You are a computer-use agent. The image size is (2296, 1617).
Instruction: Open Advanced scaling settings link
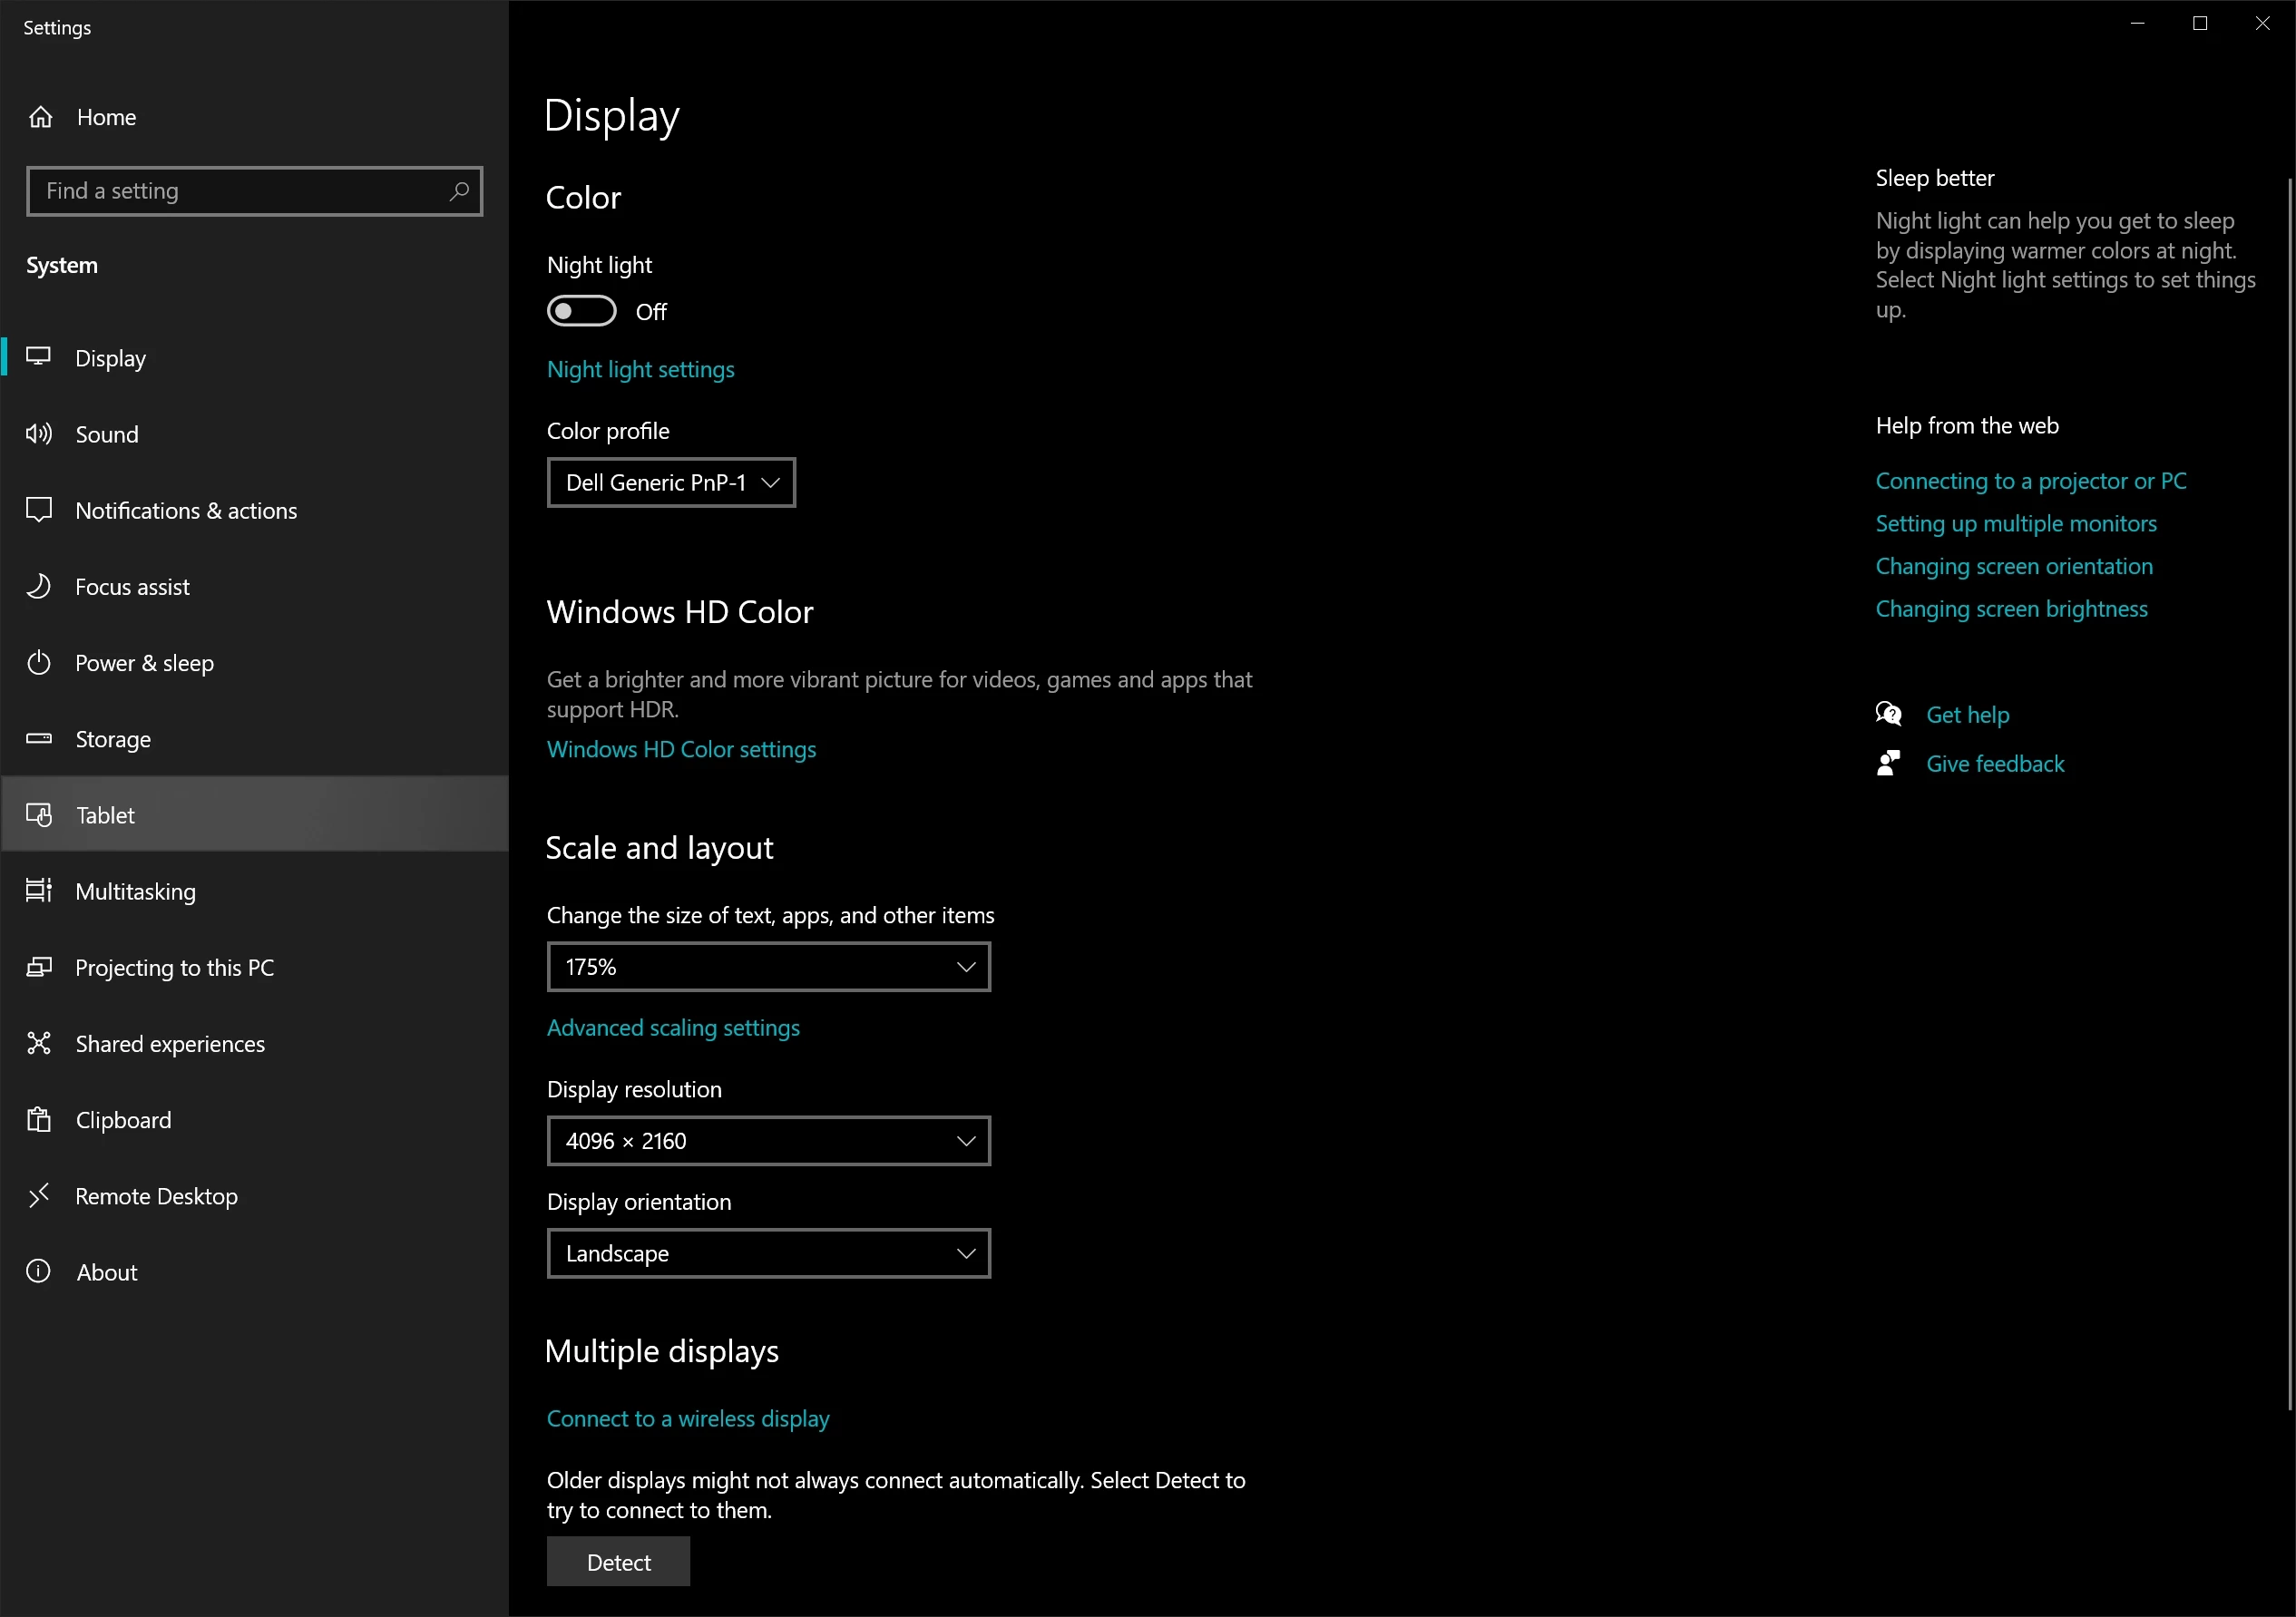coord(673,1027)
